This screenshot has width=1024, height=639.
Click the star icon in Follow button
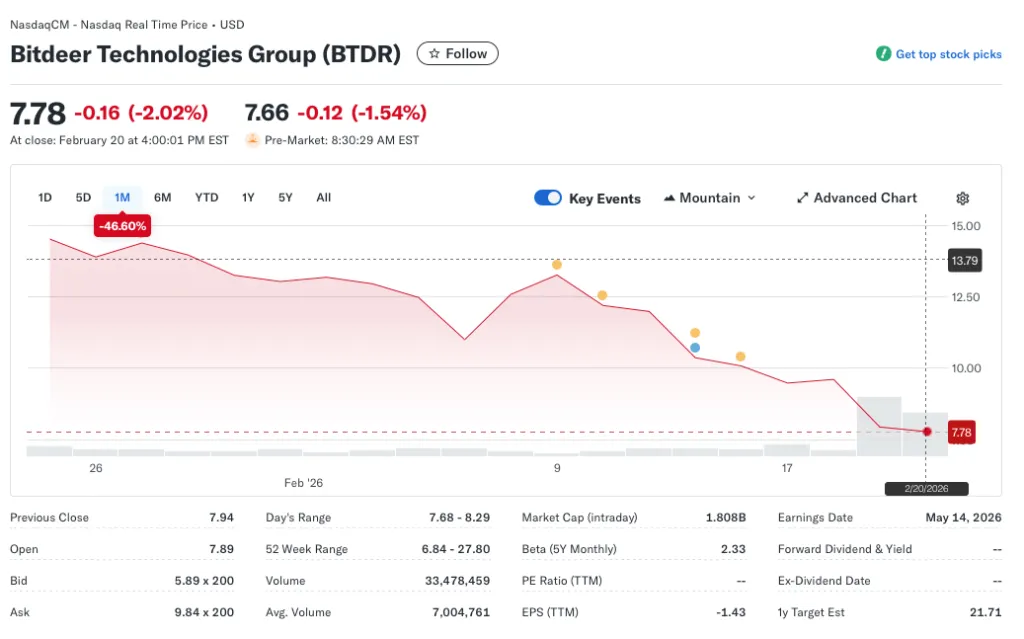(434, 54)
